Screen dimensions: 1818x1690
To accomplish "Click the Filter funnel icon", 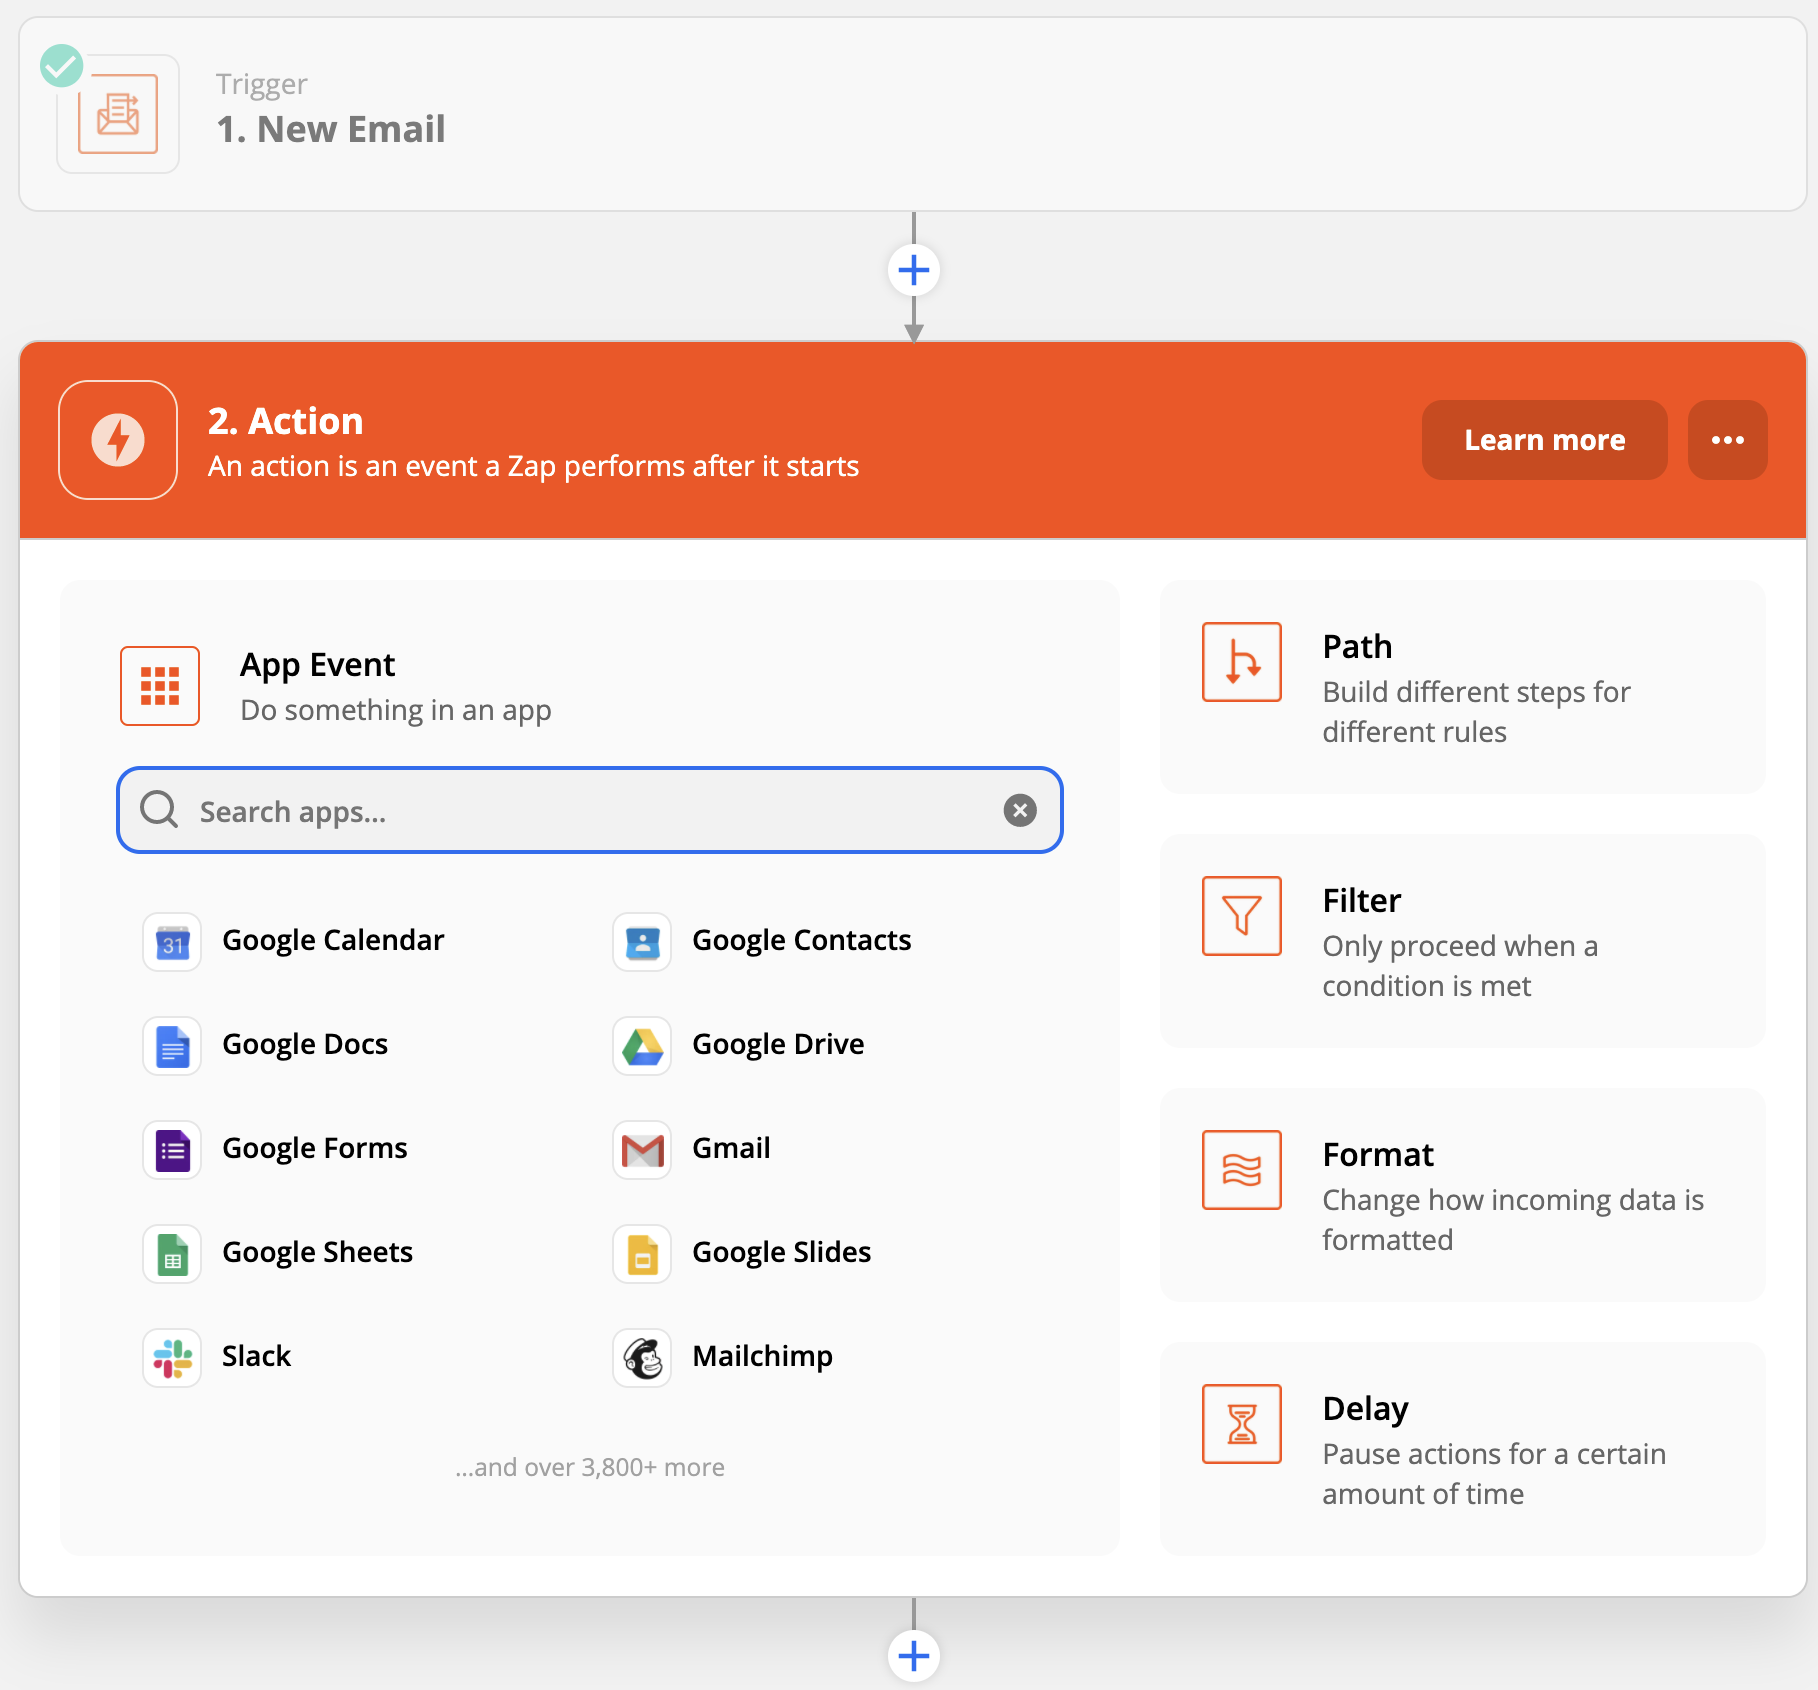I will pos(1242,916).
